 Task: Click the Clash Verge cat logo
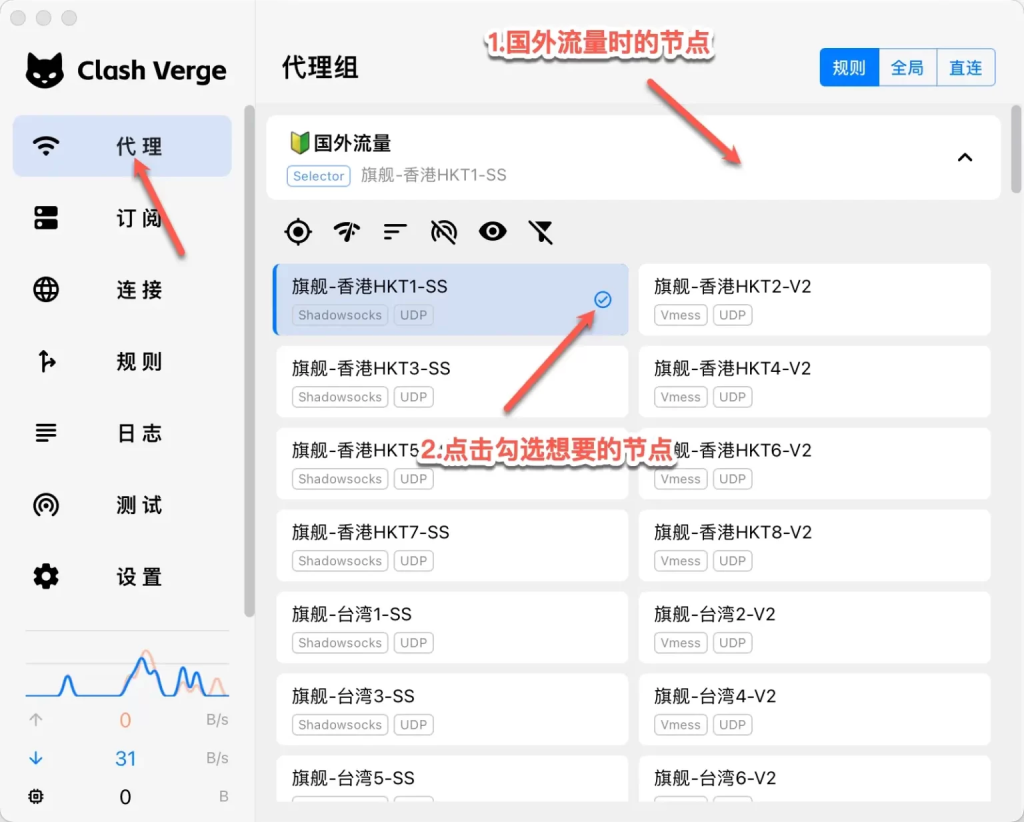pos(44,70)
